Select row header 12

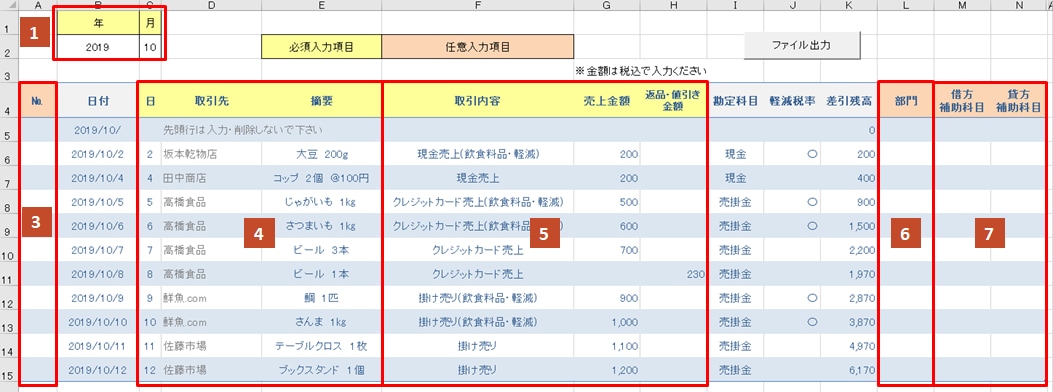[x=9, y=298]
